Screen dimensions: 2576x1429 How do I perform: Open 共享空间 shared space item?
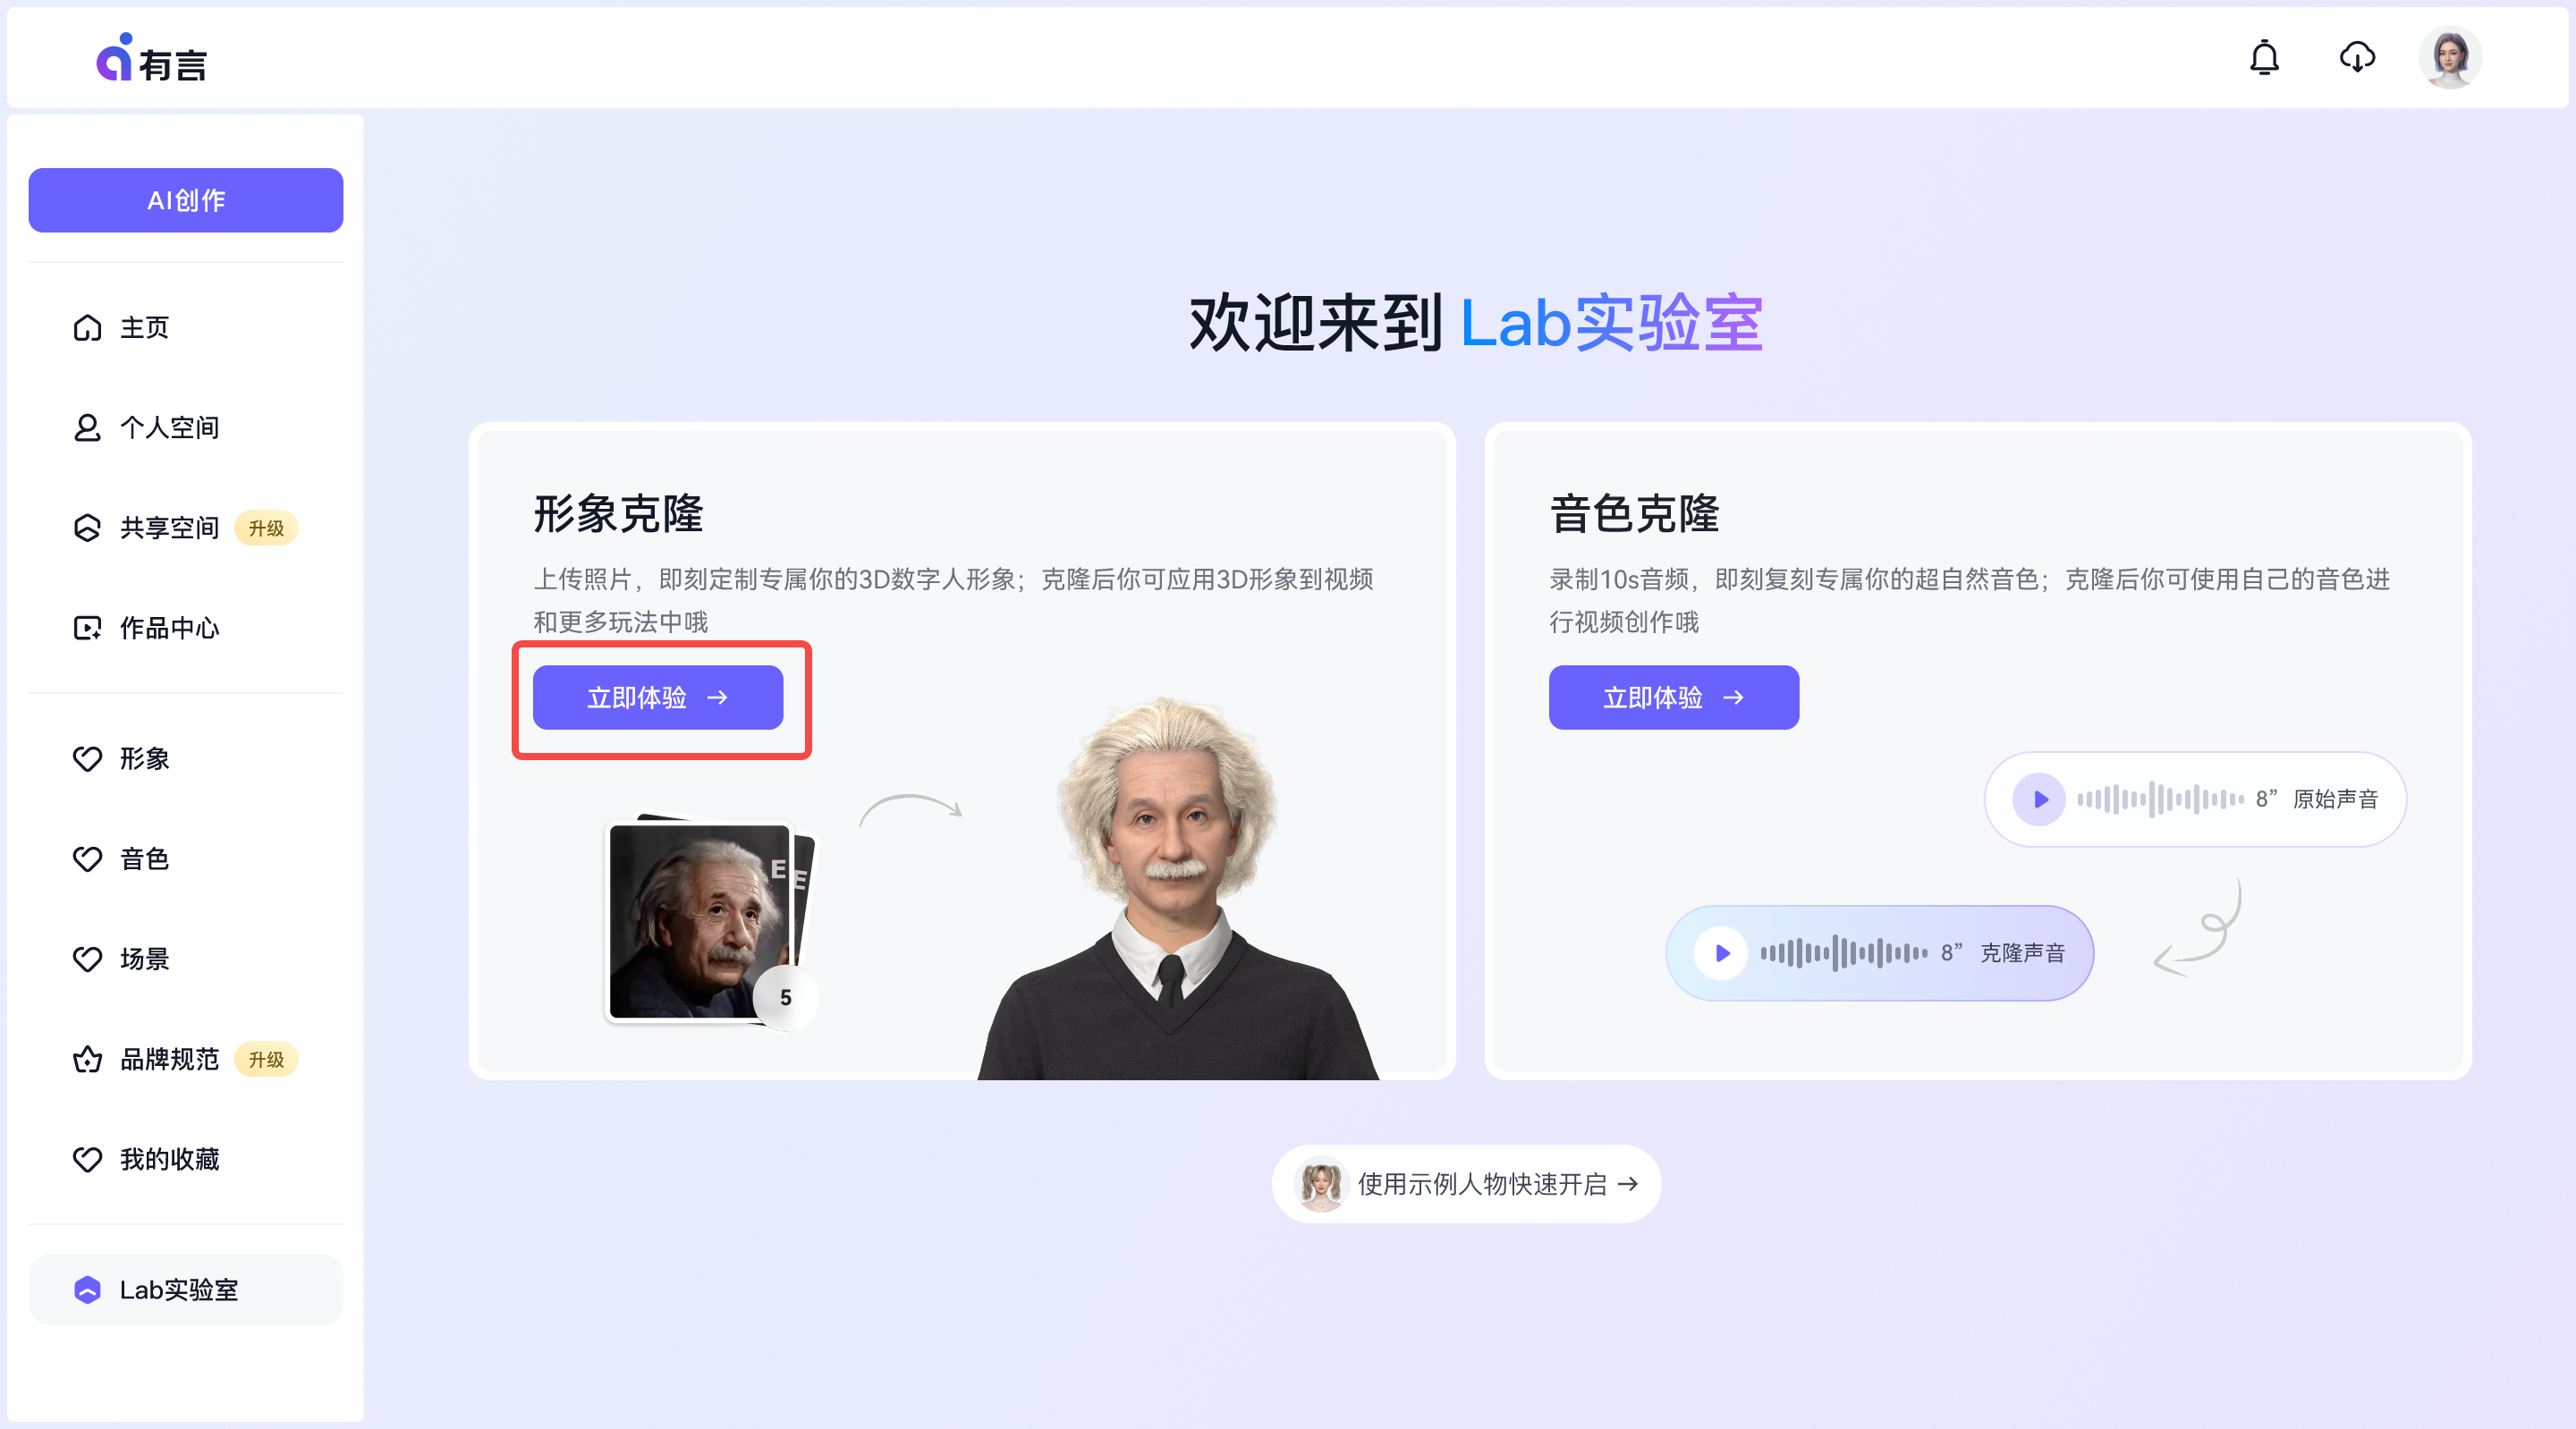click(x=168, y=528)
